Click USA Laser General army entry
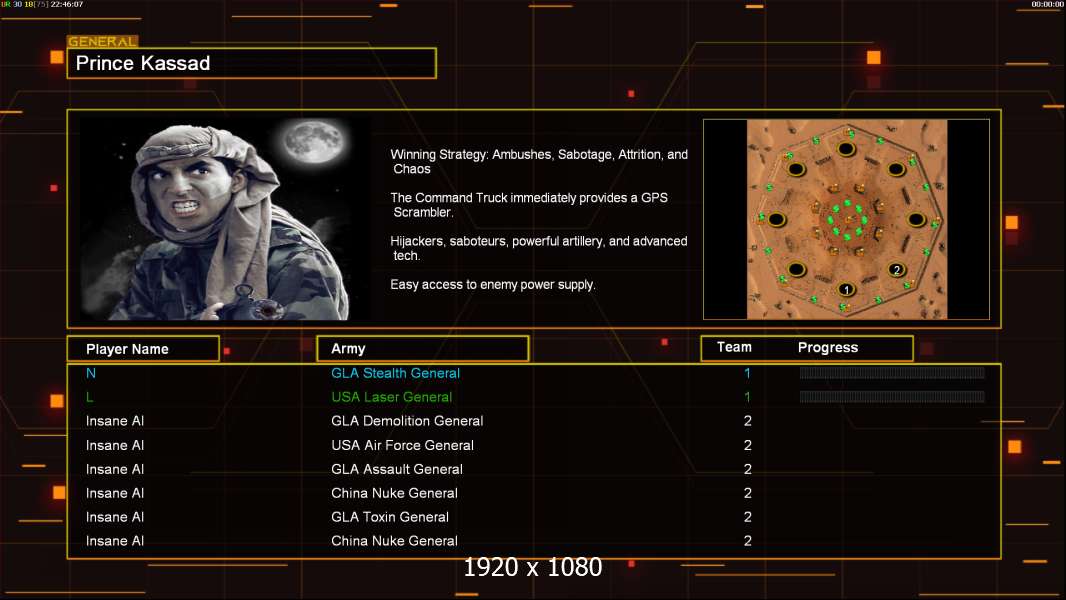The image size is (1066, 600). pyautogui.click(x=392, y=397)
